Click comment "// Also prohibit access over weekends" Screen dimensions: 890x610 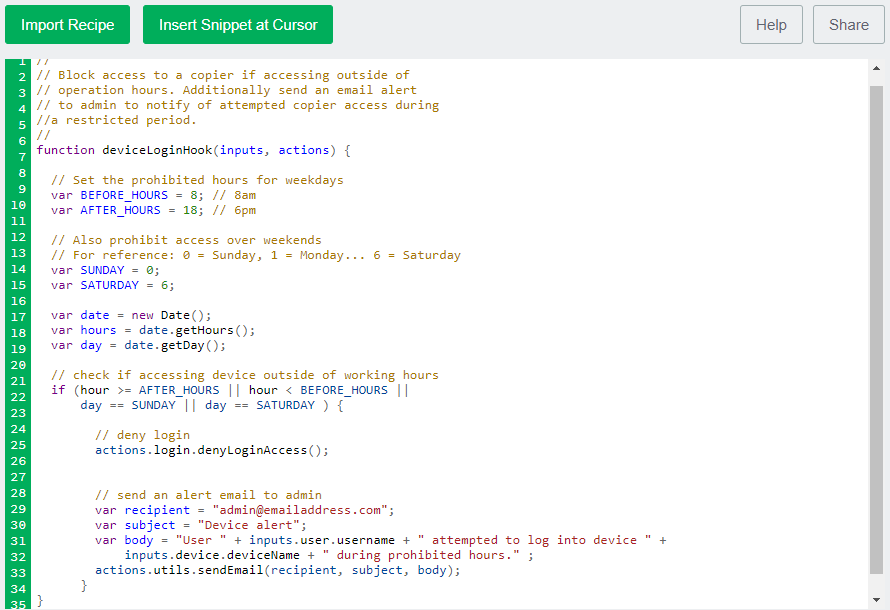[186, 240]
